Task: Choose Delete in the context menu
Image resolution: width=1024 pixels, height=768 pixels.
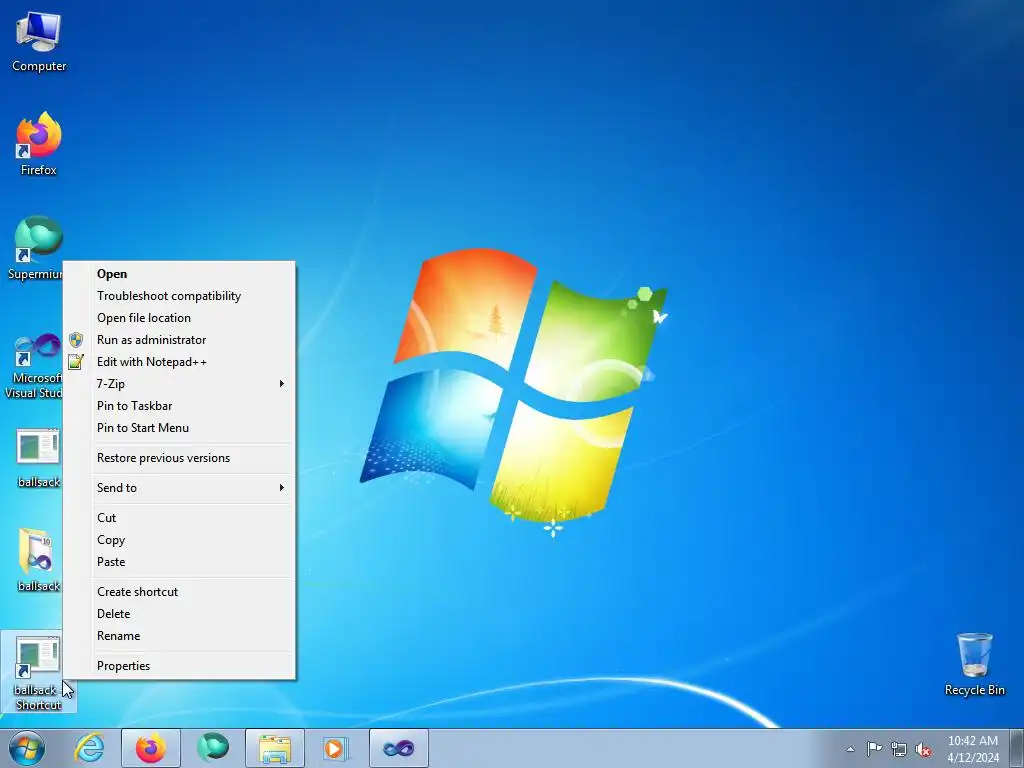Action: (180, 614)
